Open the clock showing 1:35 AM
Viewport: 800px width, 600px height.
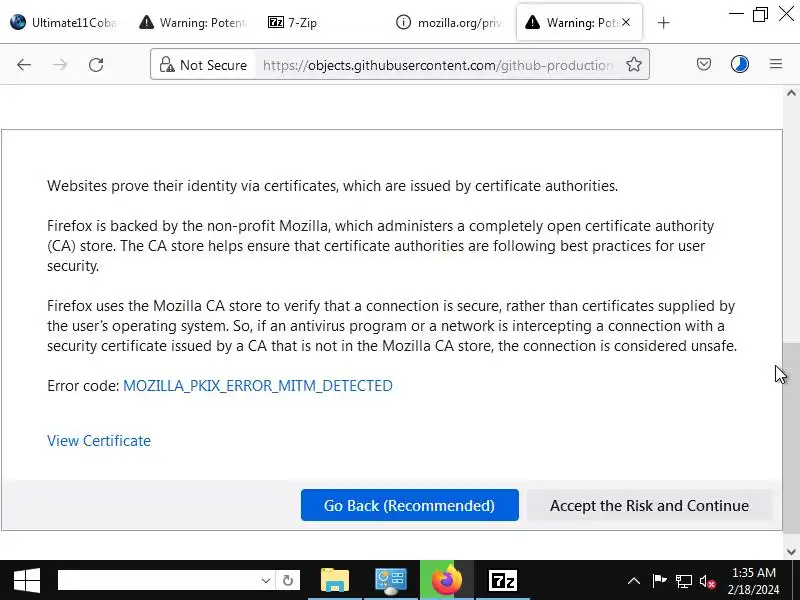click(x=754, y=581)
